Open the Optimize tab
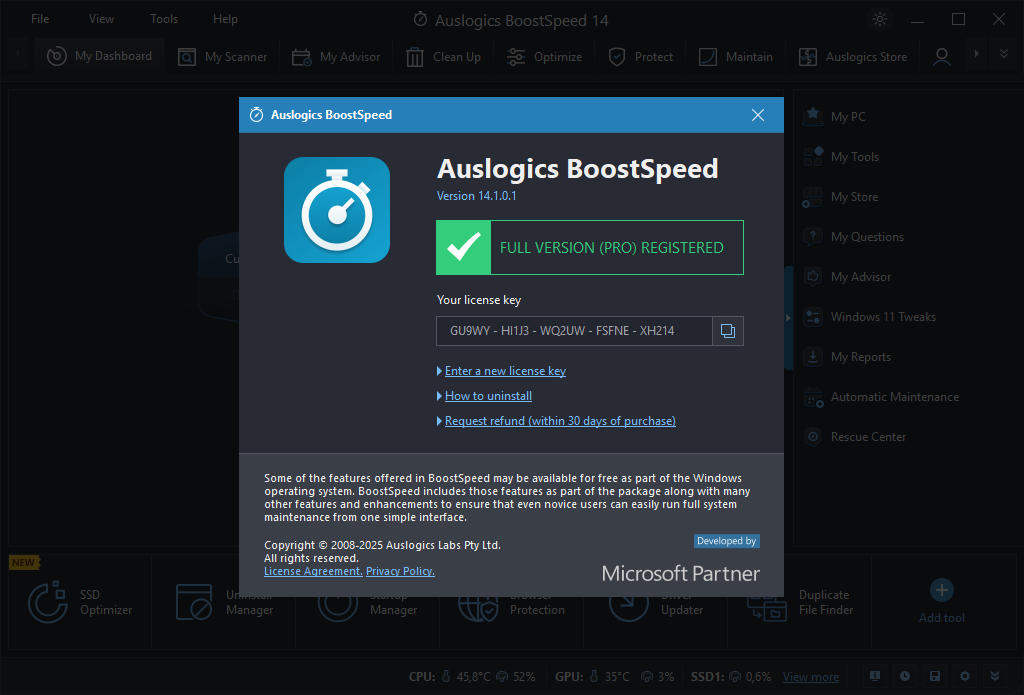 coord(544,57)
